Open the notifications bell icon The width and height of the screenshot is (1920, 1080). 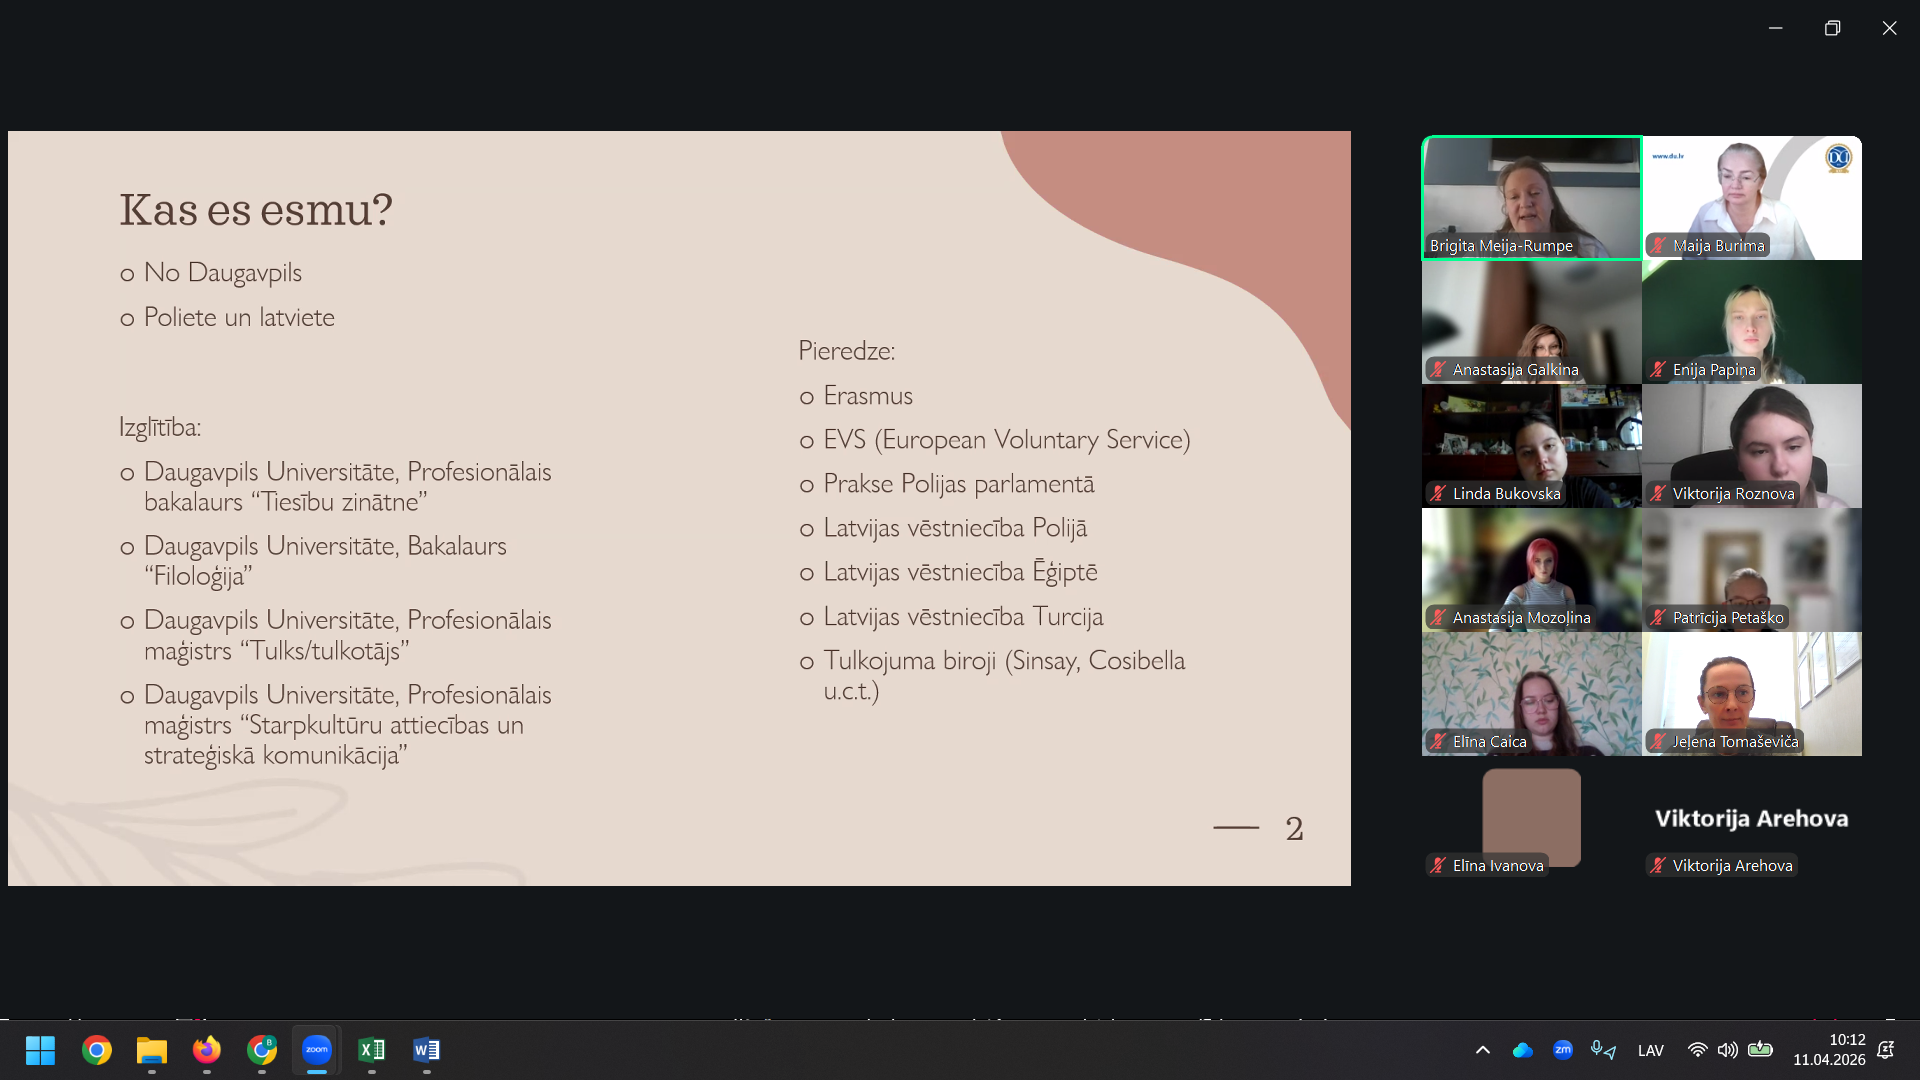(1886, 1050)
